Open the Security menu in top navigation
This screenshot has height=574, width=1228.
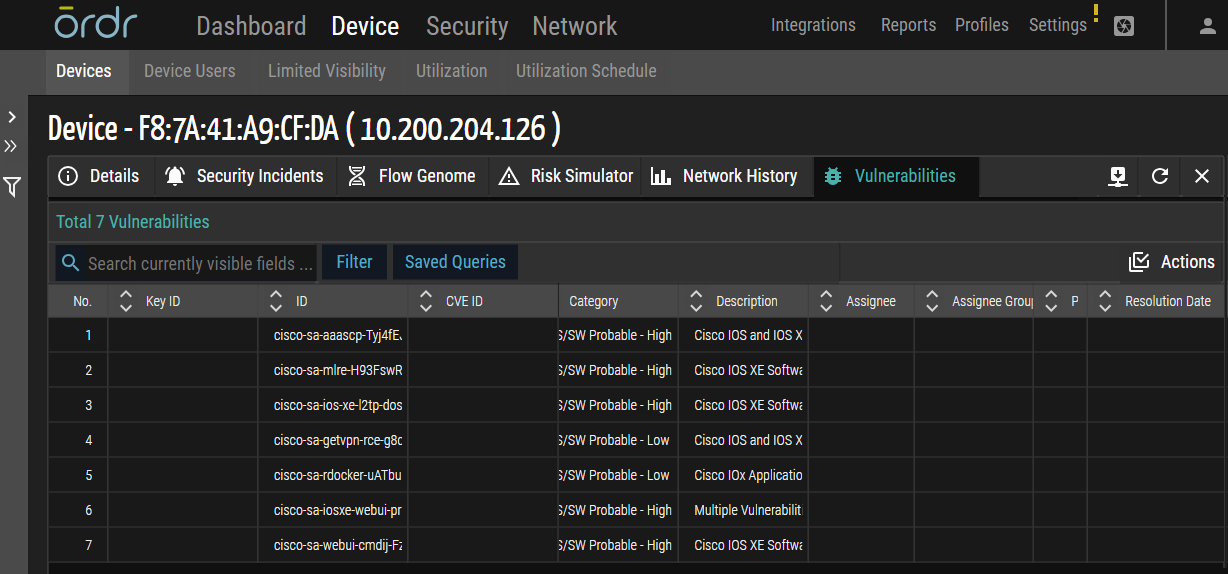[467, 26]
